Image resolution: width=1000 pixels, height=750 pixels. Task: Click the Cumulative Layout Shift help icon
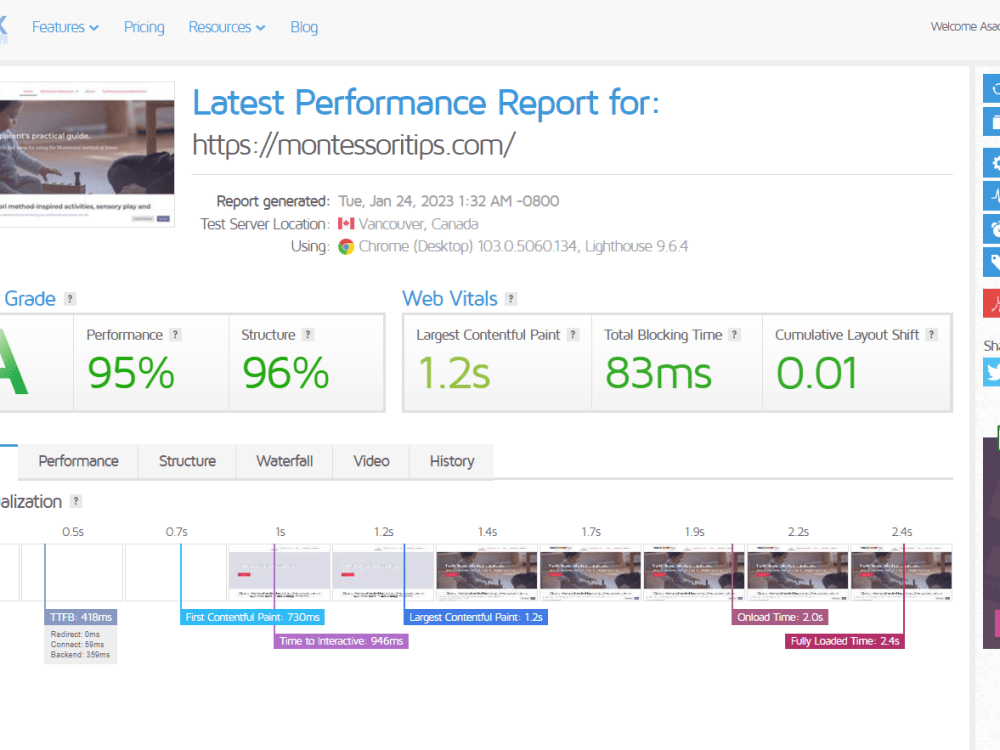click(x=932, y=335)
